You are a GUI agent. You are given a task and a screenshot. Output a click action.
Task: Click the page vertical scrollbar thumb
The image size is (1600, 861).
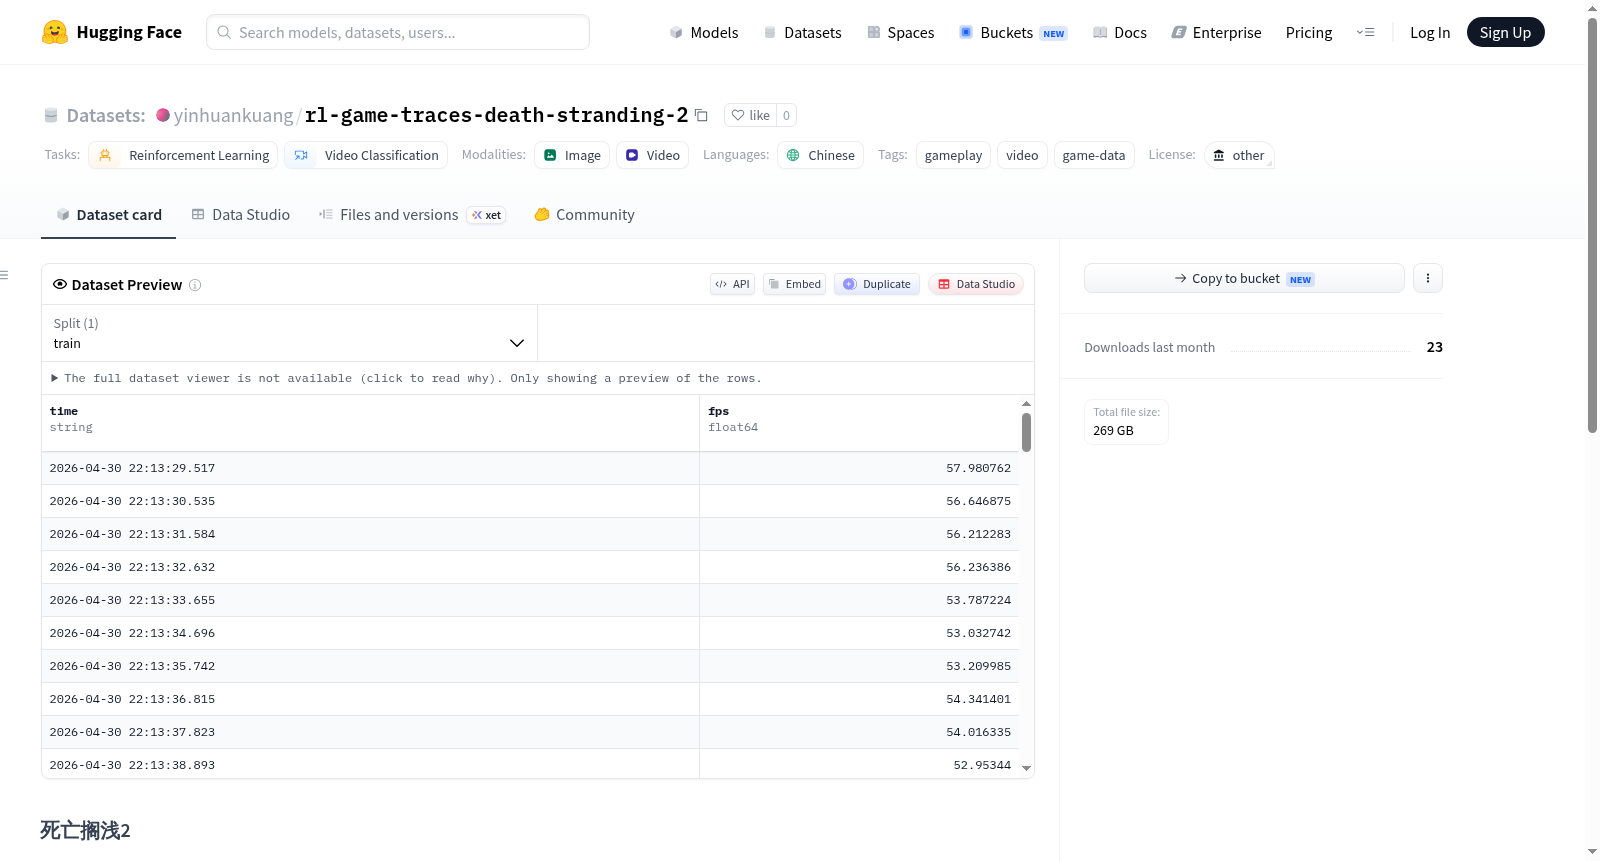(1592, 225)
